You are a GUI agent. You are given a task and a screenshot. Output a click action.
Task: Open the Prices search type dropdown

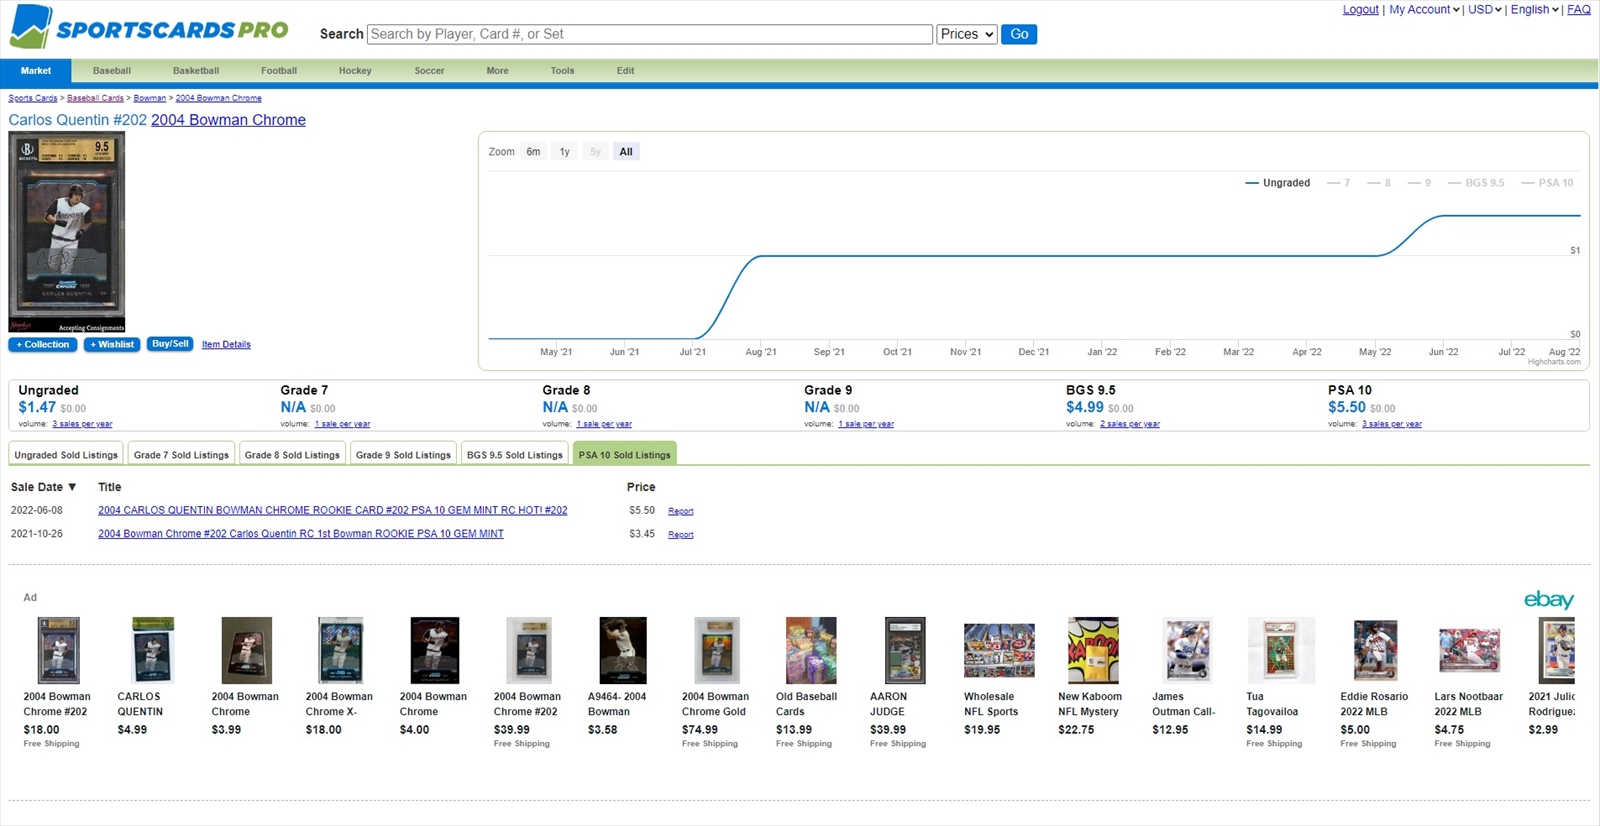966,34
